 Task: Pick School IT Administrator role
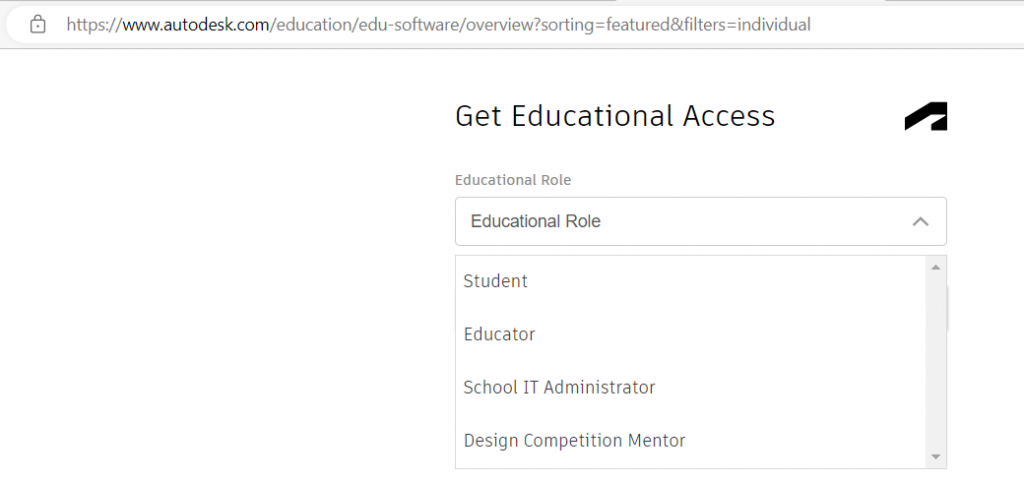pyautogui.click(x=559, y=387)
